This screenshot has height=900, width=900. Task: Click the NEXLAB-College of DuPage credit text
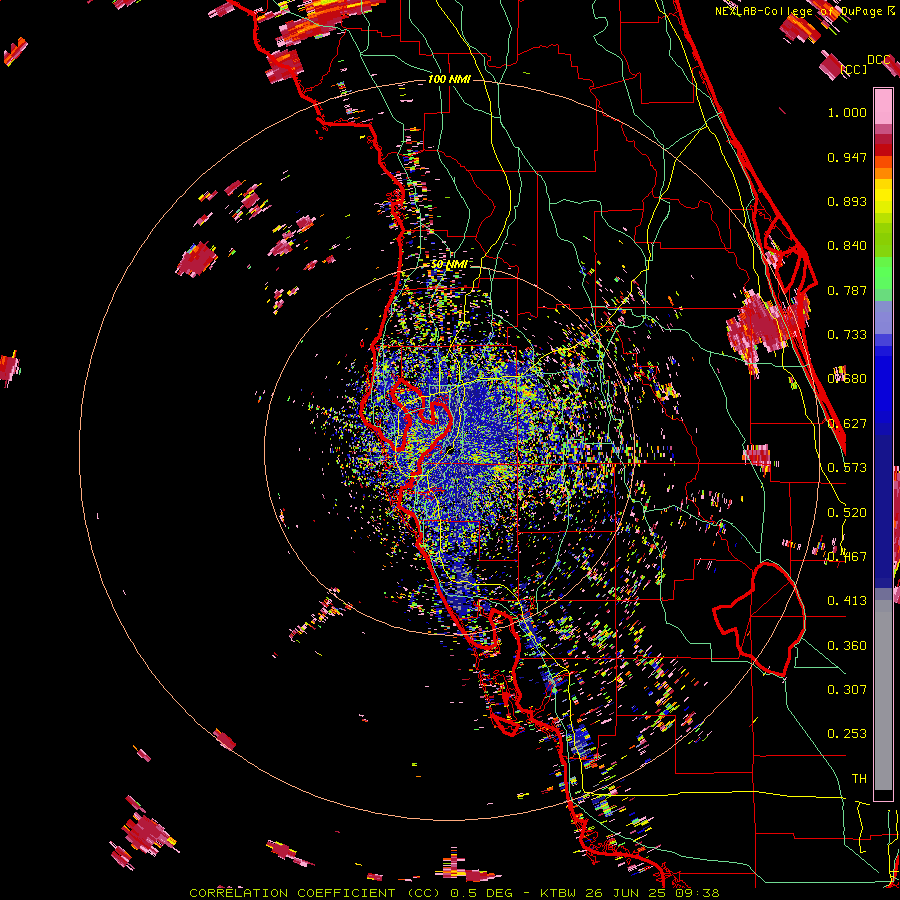(805, 11)
